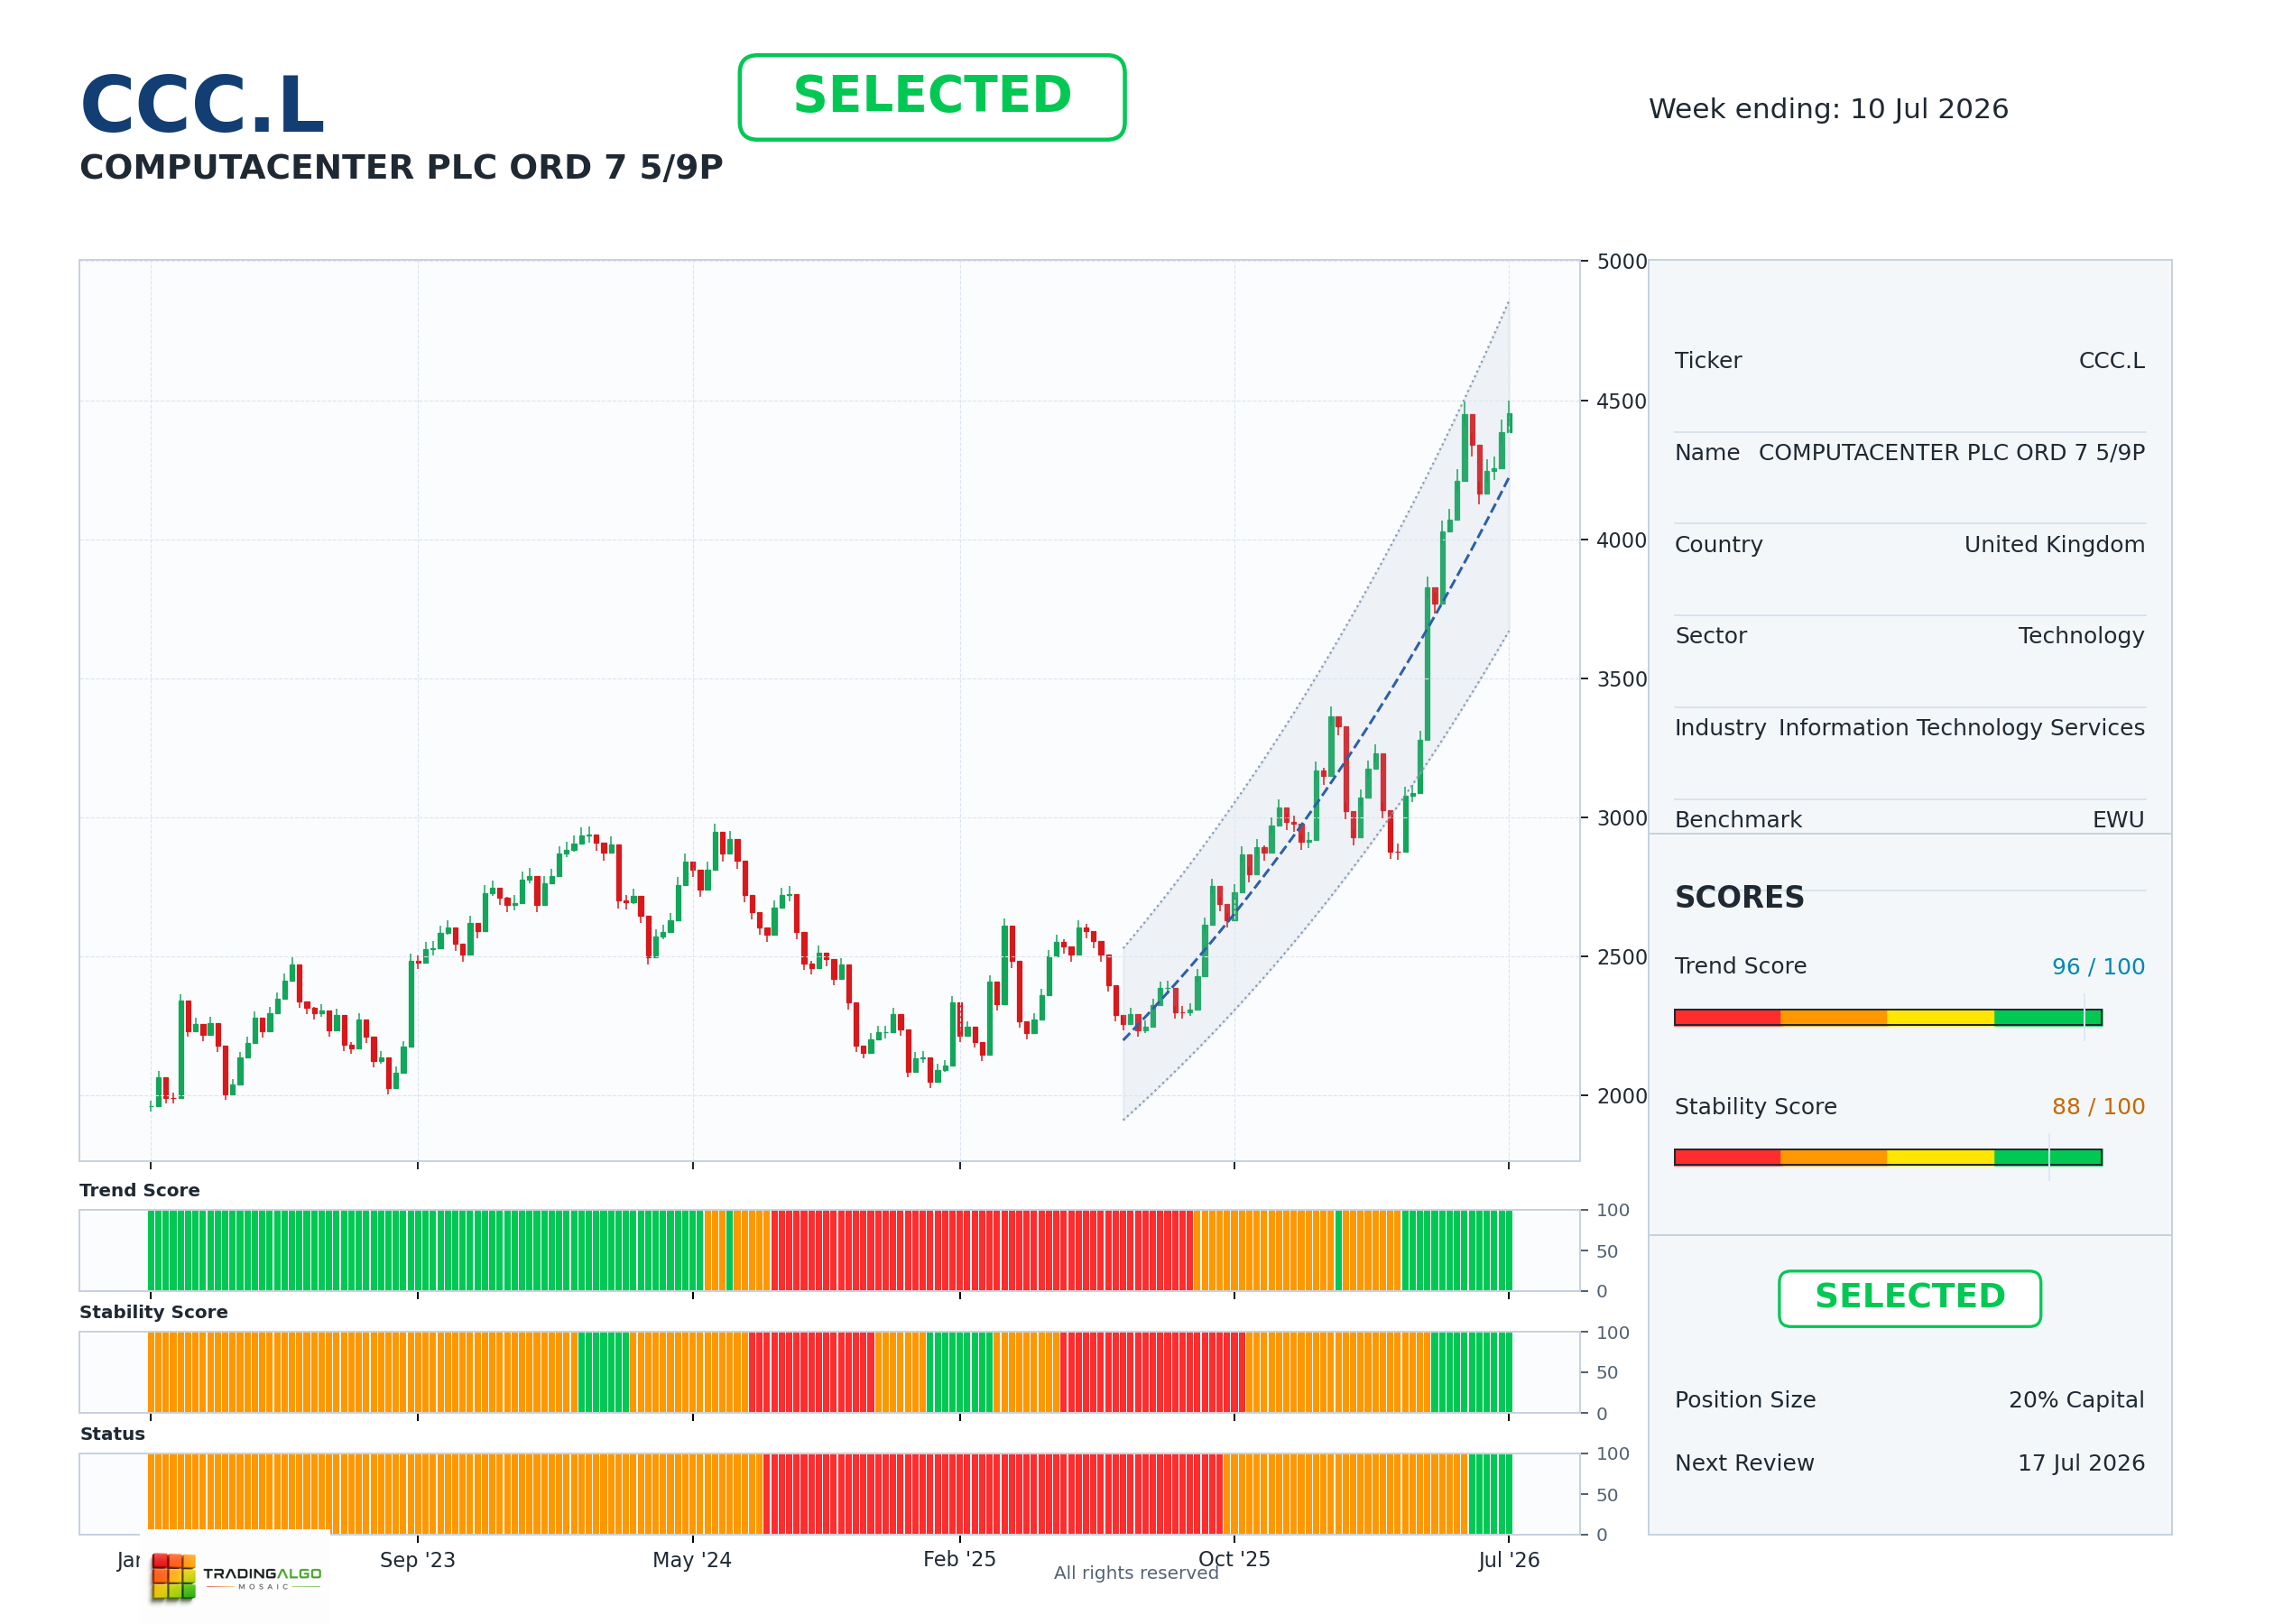The image size is (2274, 1624).
Task: Click the Country value United Kingdom
Action: point(2054,545)
